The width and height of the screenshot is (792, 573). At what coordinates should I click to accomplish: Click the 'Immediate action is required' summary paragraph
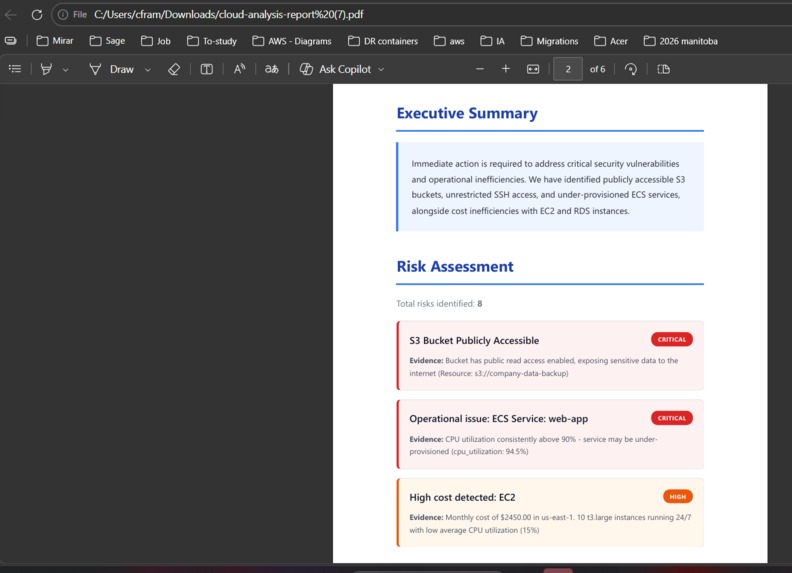[548, 187]
